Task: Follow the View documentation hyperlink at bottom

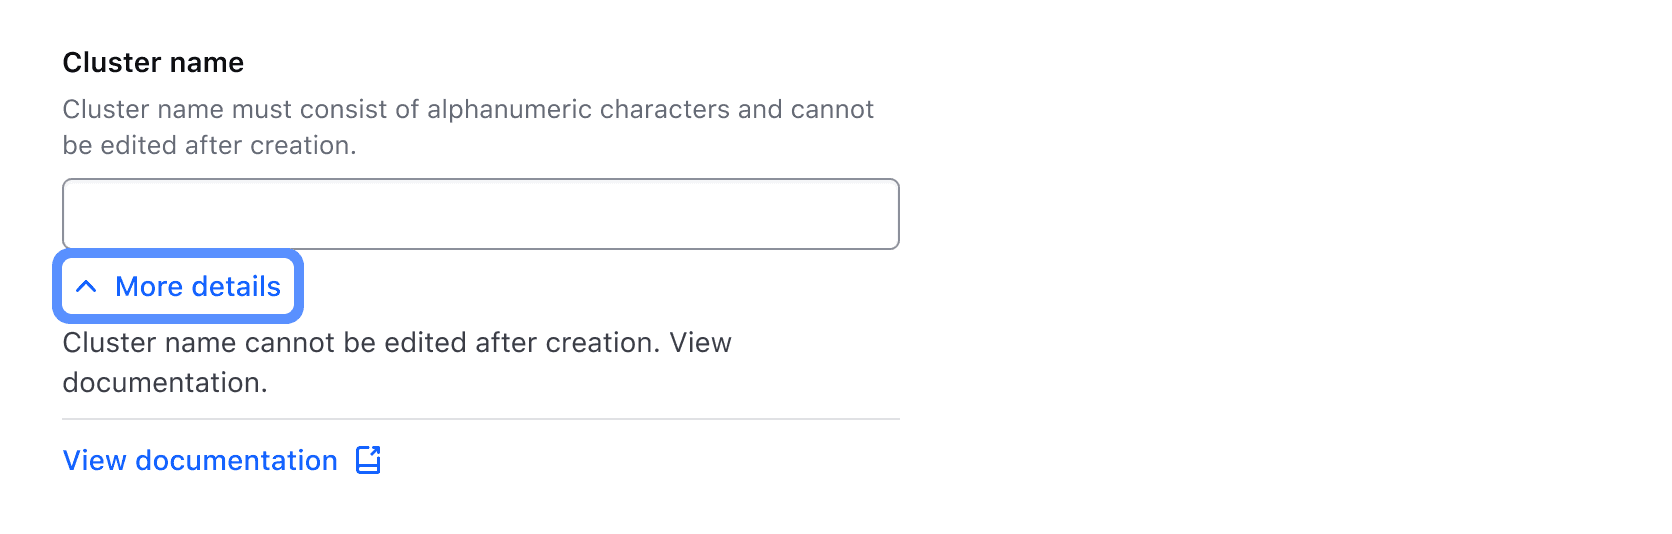Action: tap(200, 460)
